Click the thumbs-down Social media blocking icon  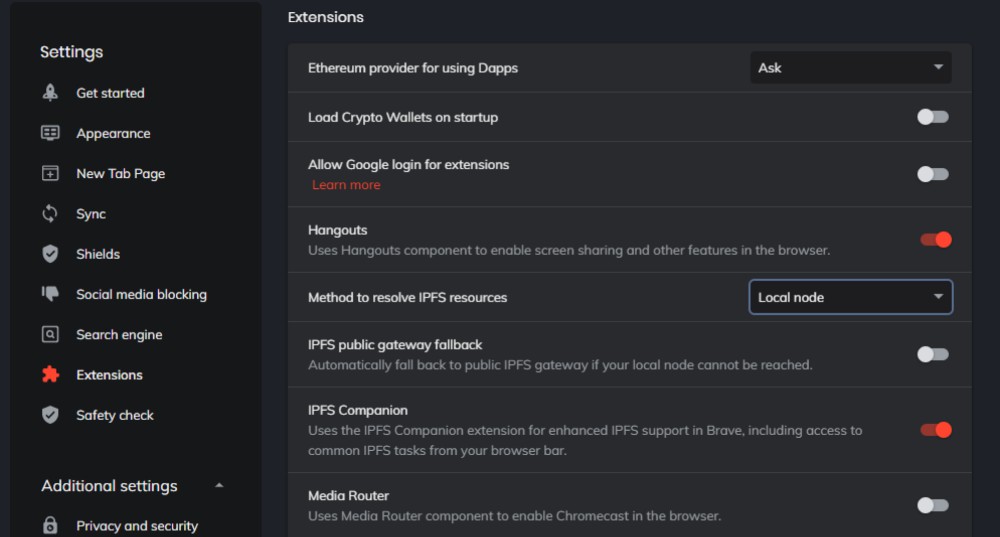pos(50,293)
